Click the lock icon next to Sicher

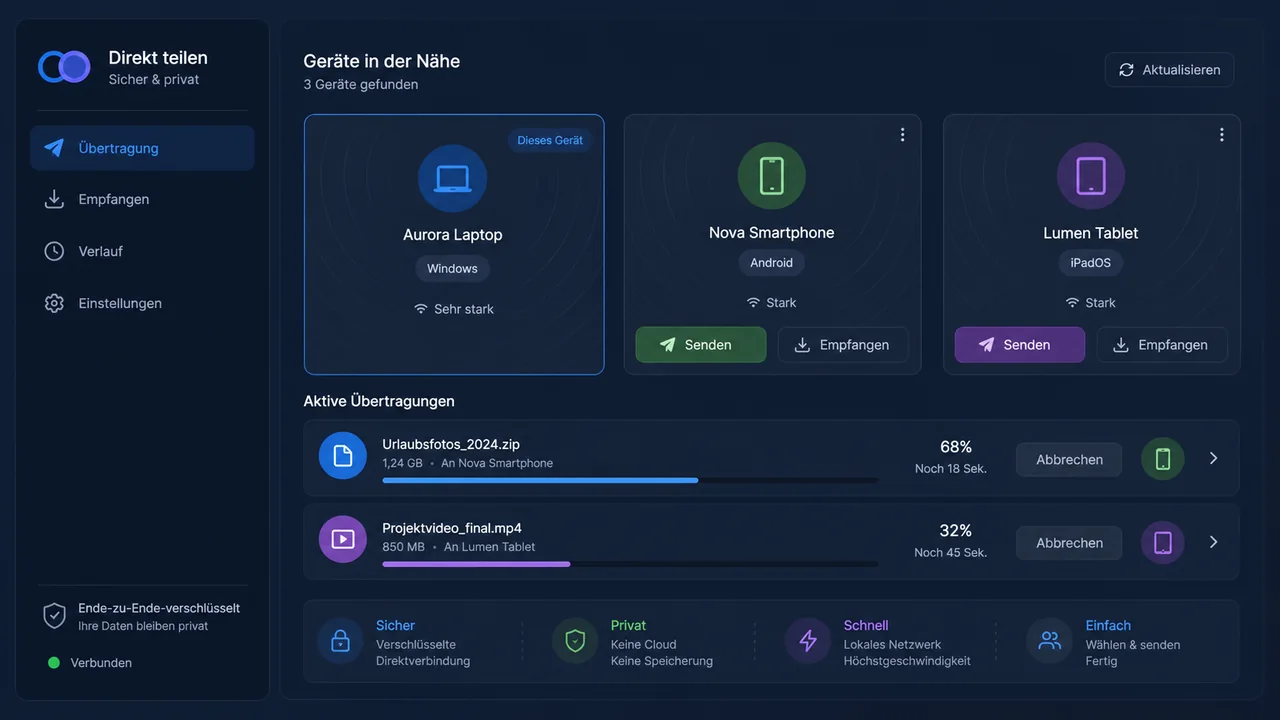click(341, 641)
